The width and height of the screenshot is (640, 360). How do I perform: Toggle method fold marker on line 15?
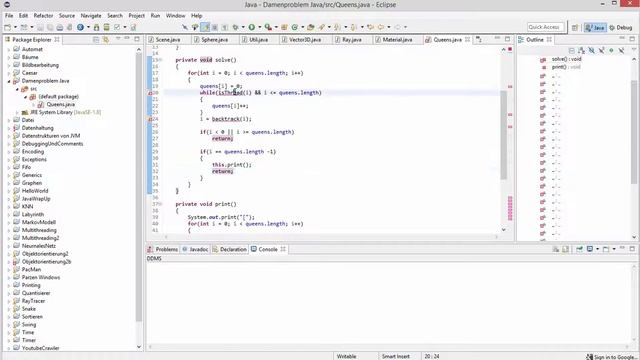(x=161, y=60)
